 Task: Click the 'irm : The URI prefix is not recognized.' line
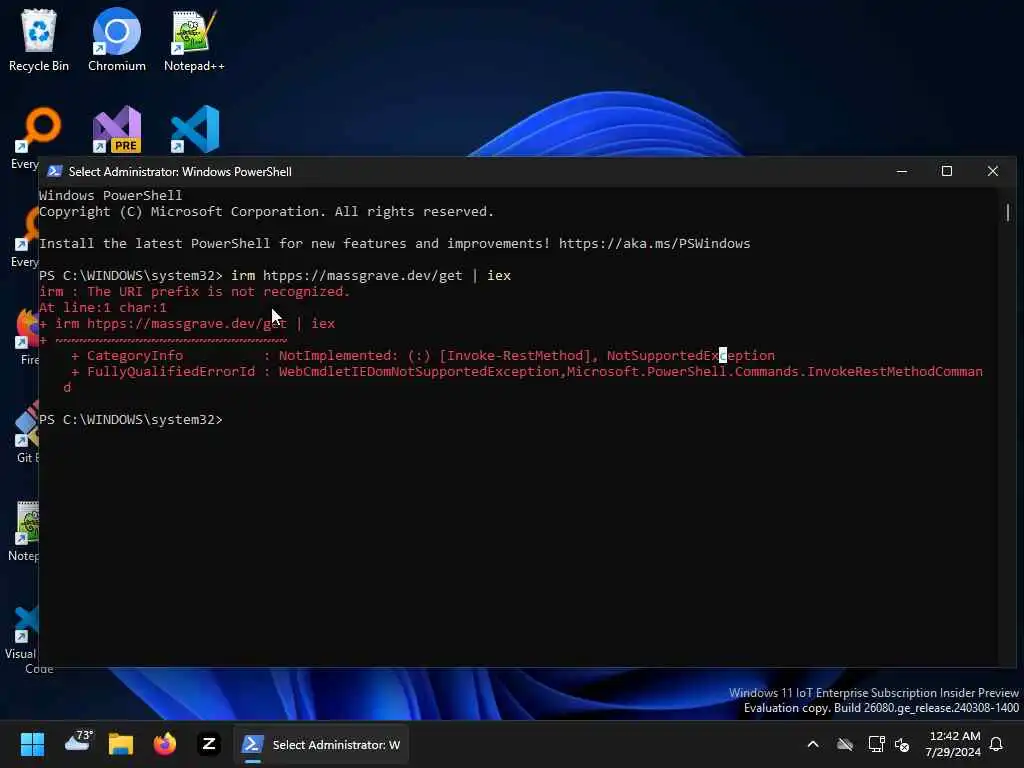click(195, 291)
